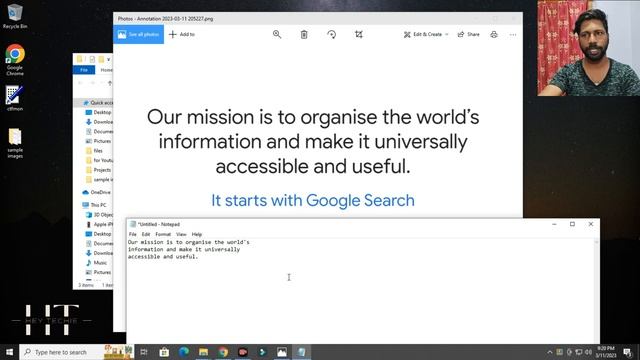Click the delete trash icon in Photos
Screen dimensions: 640x360
point(304,35)
